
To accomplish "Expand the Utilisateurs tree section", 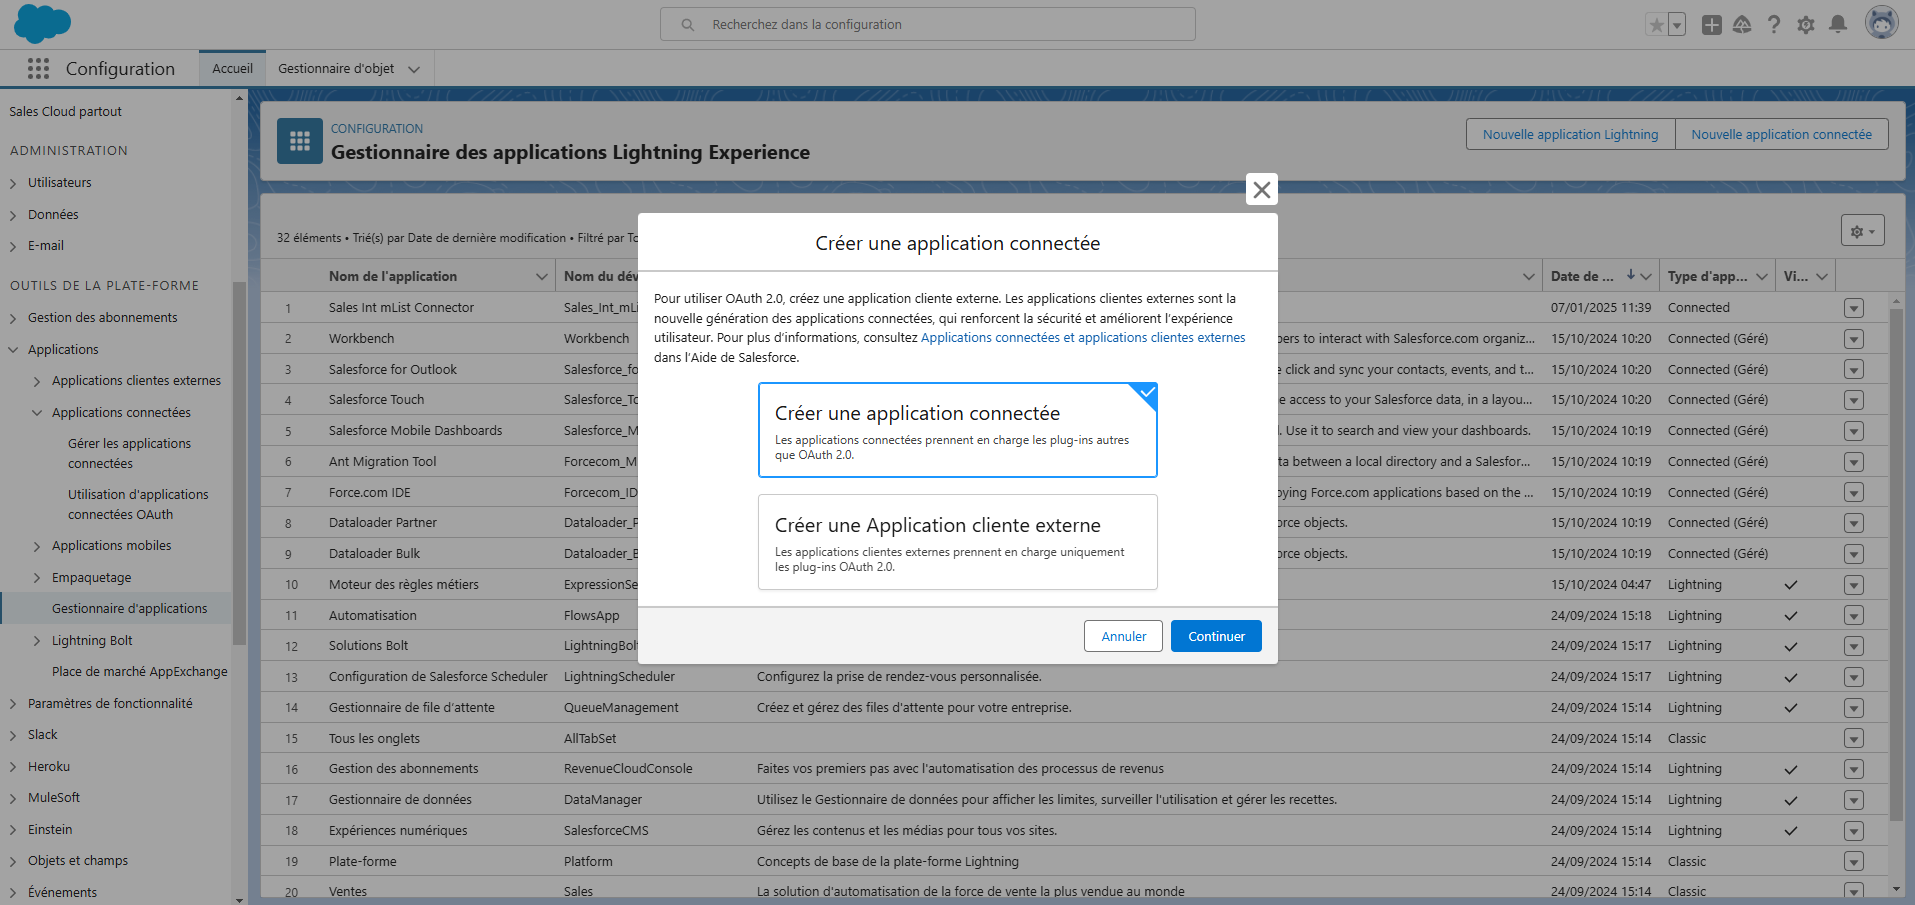I will (13, 183).
